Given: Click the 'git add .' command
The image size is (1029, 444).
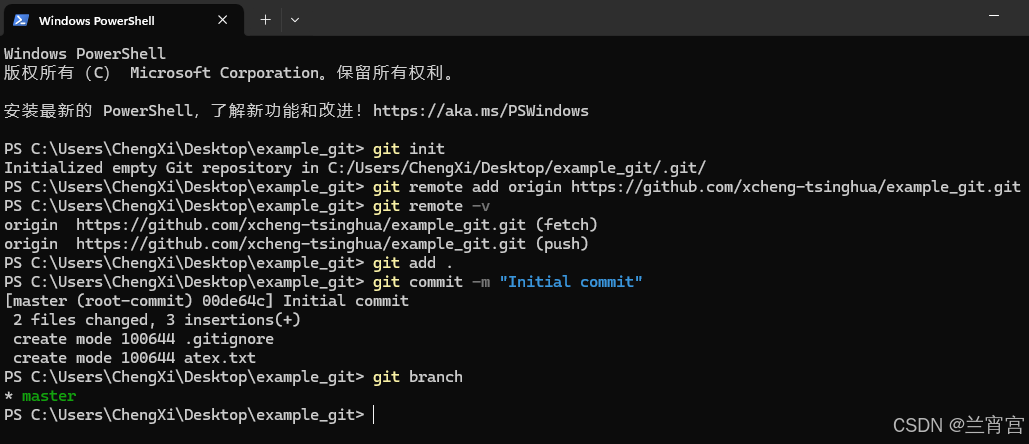Looking at the screenshot, I should click(x=413, y=263).
